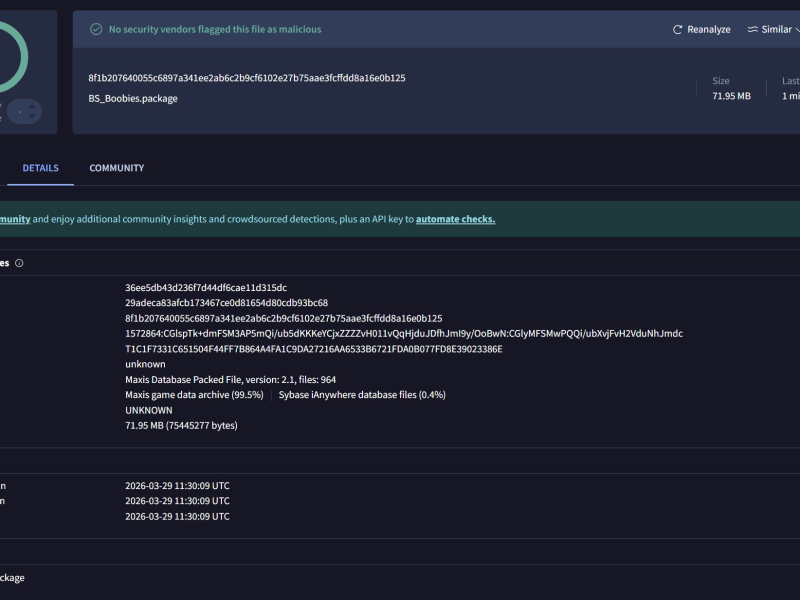Viewport: 800px width, 600px height.
Task: Toggle the community score vote pill
Action: [22, 112]
